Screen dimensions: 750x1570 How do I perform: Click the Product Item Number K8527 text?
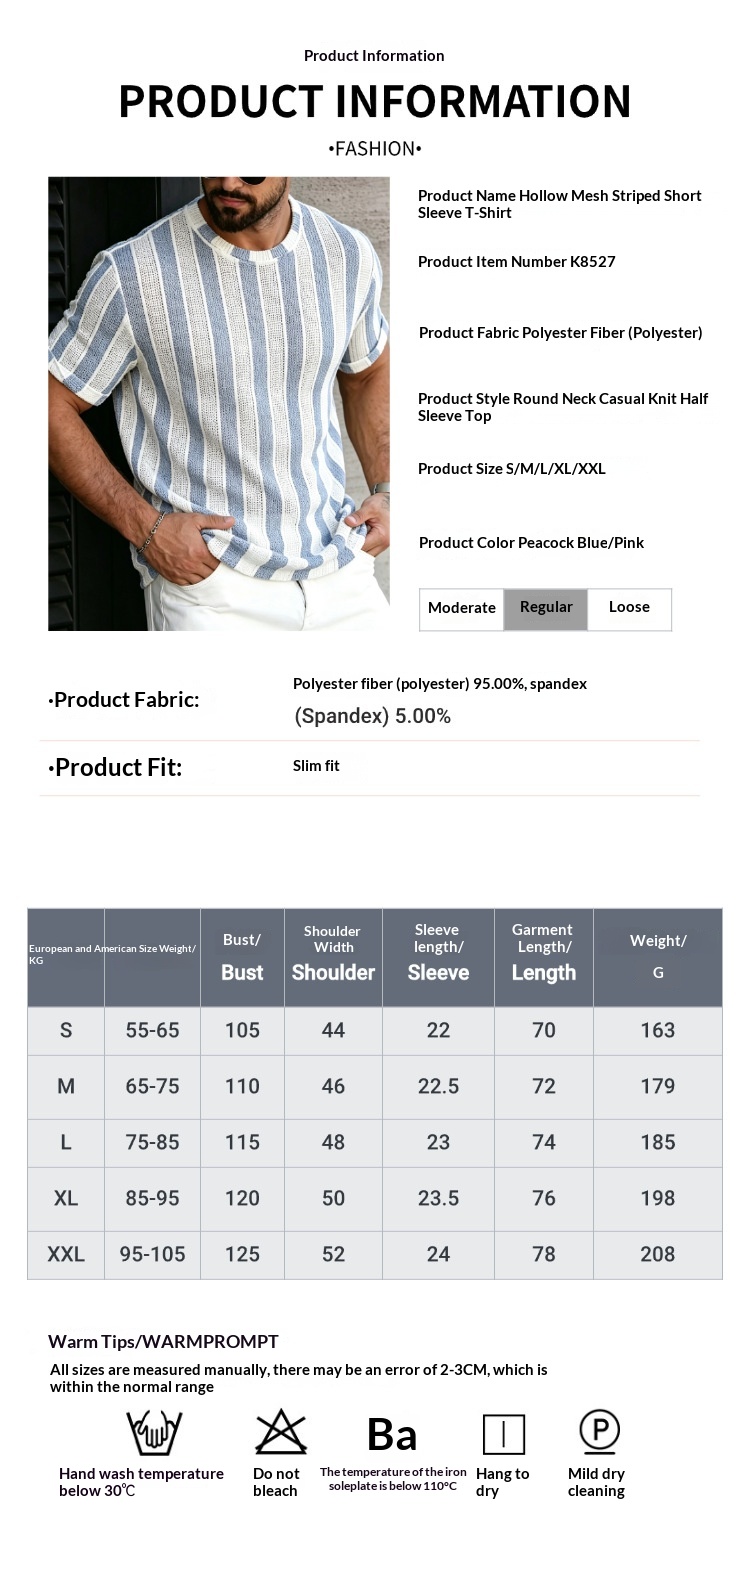517,262
